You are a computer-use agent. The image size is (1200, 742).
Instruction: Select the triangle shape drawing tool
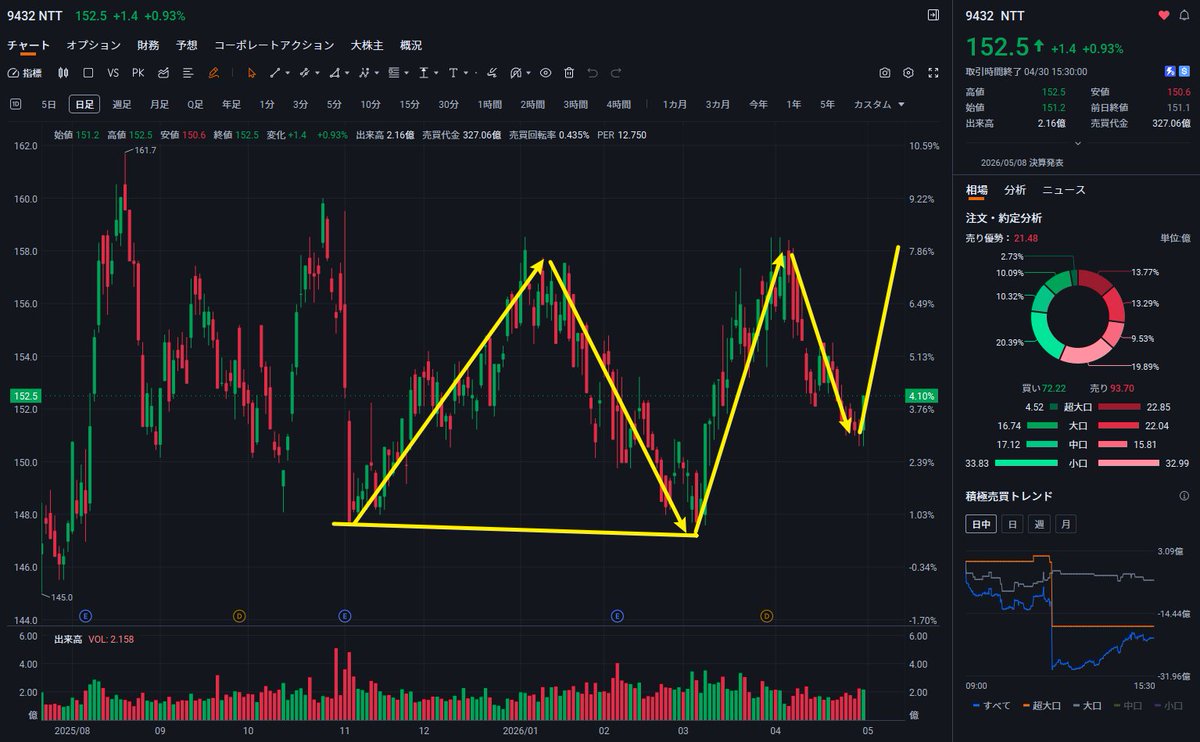pos(334,73)
